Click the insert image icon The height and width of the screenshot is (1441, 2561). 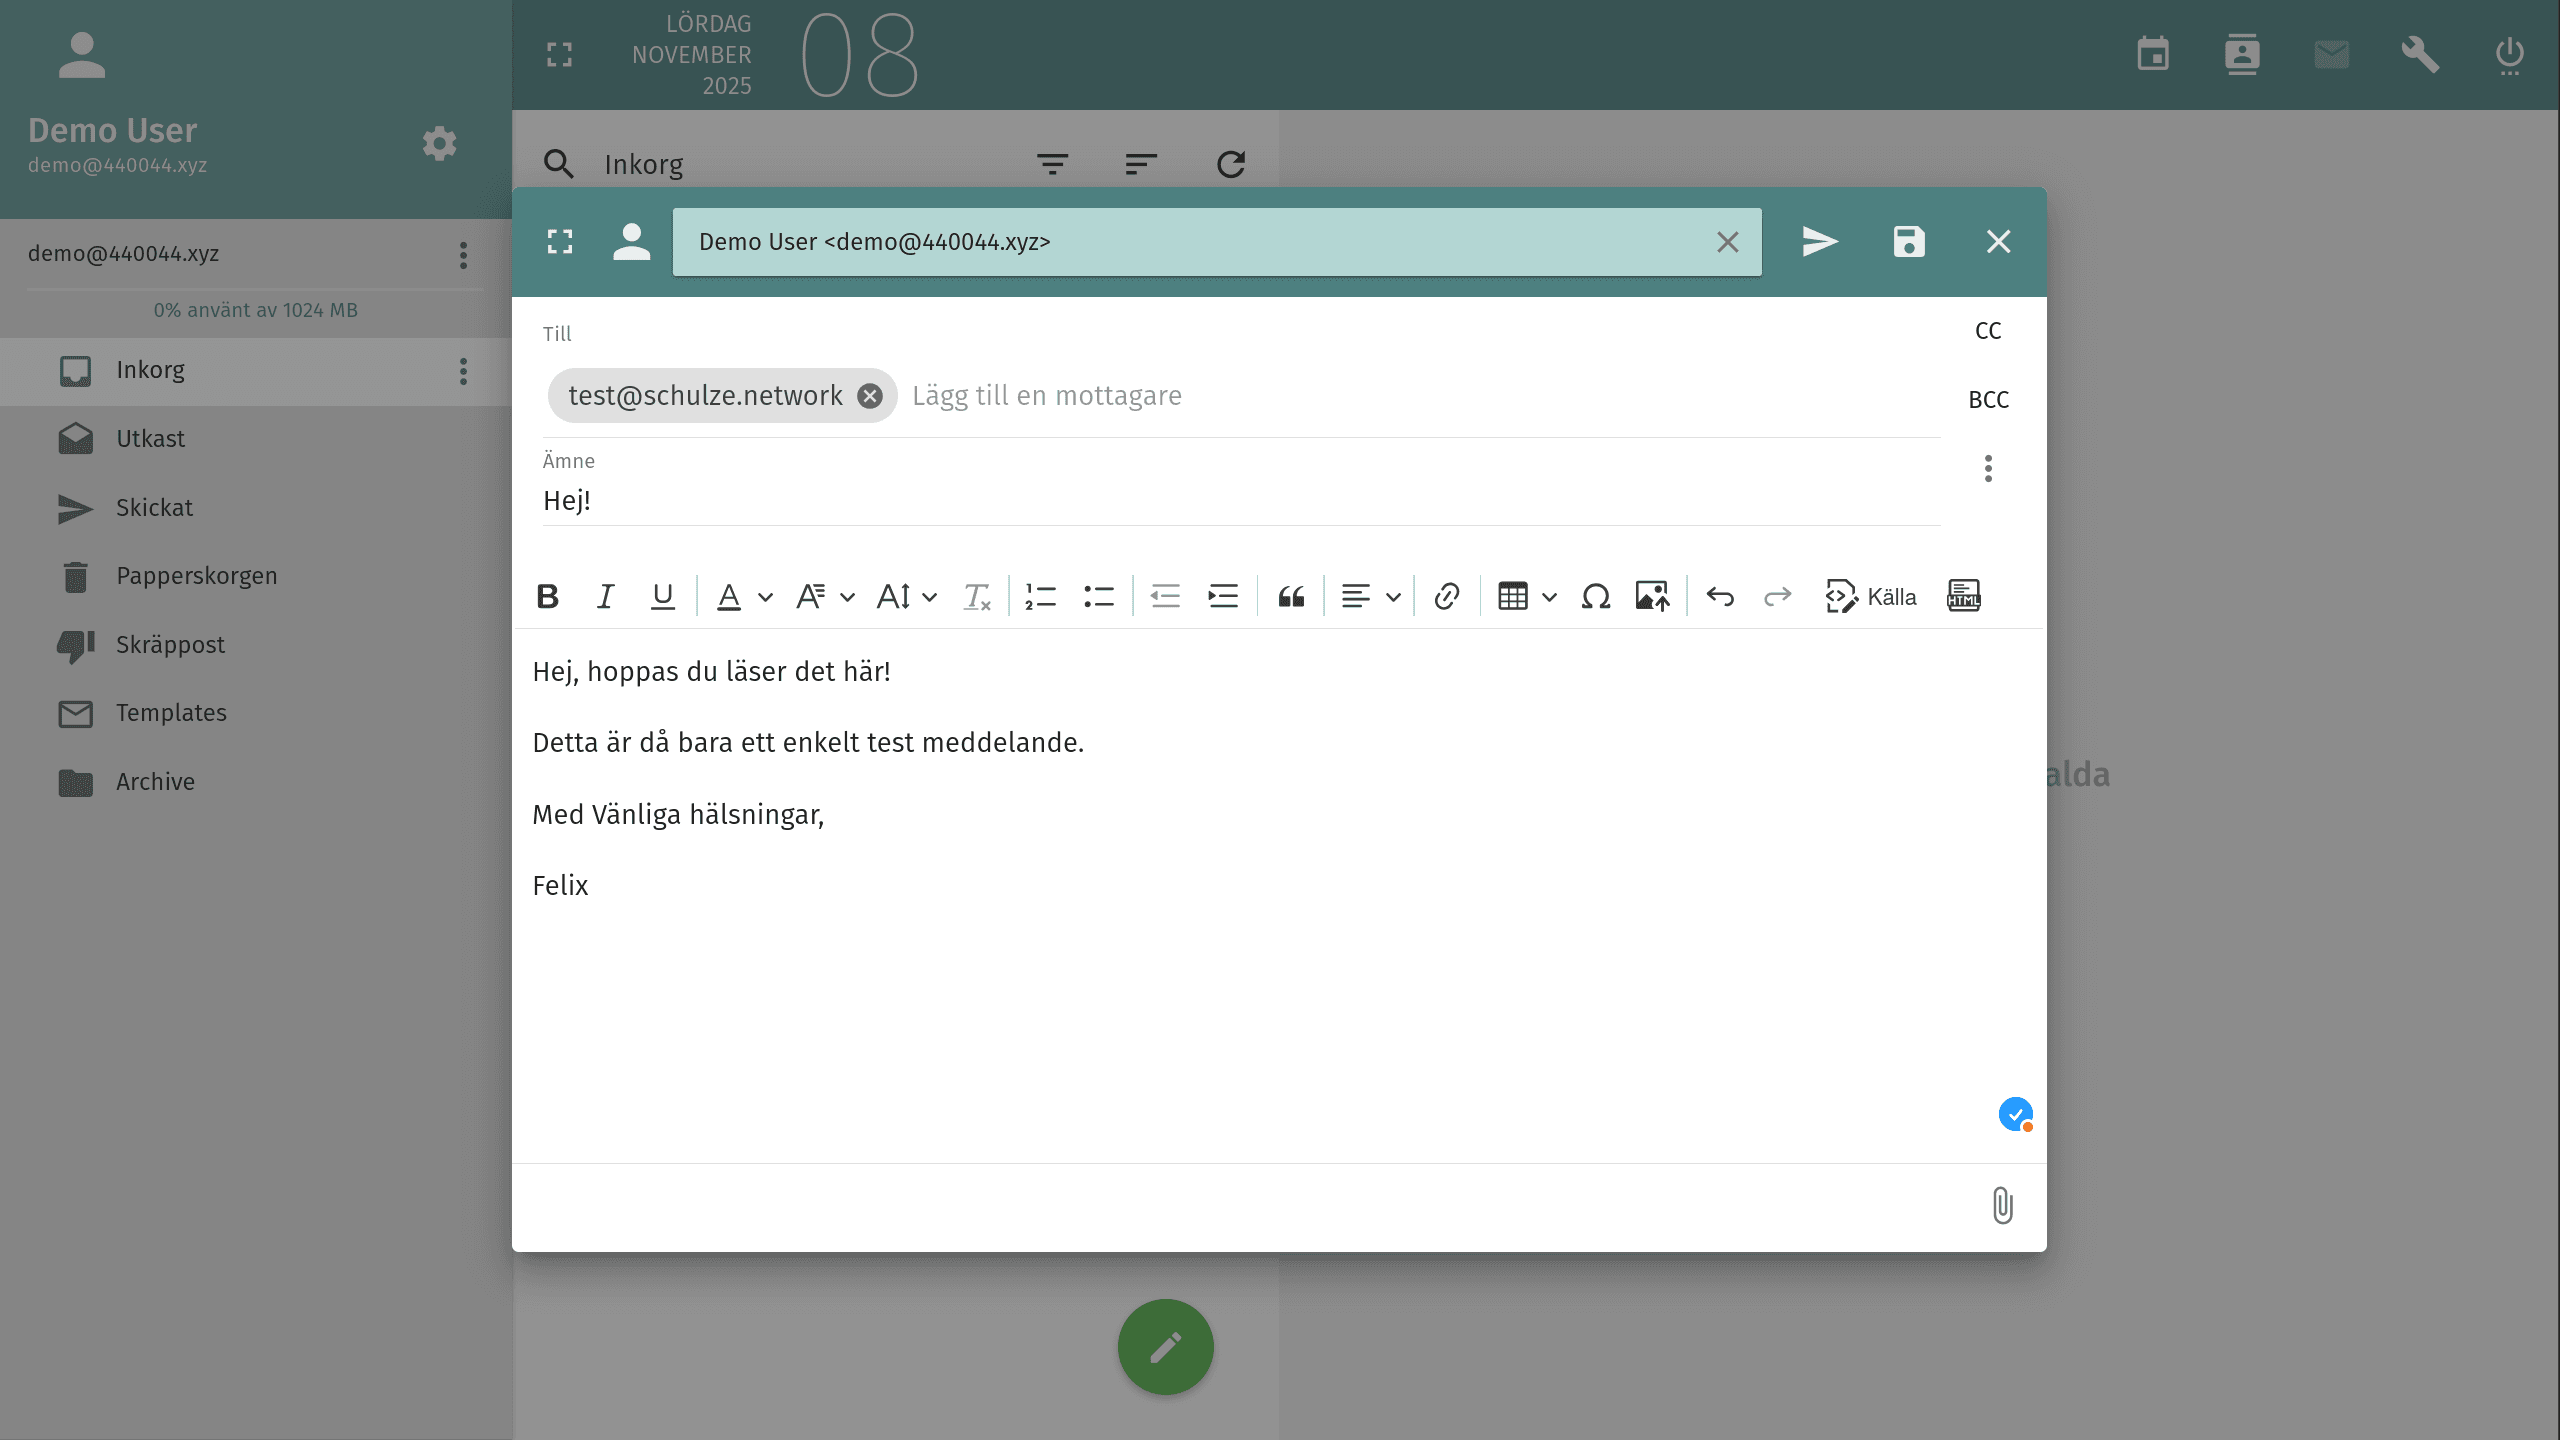[1652, 597]
